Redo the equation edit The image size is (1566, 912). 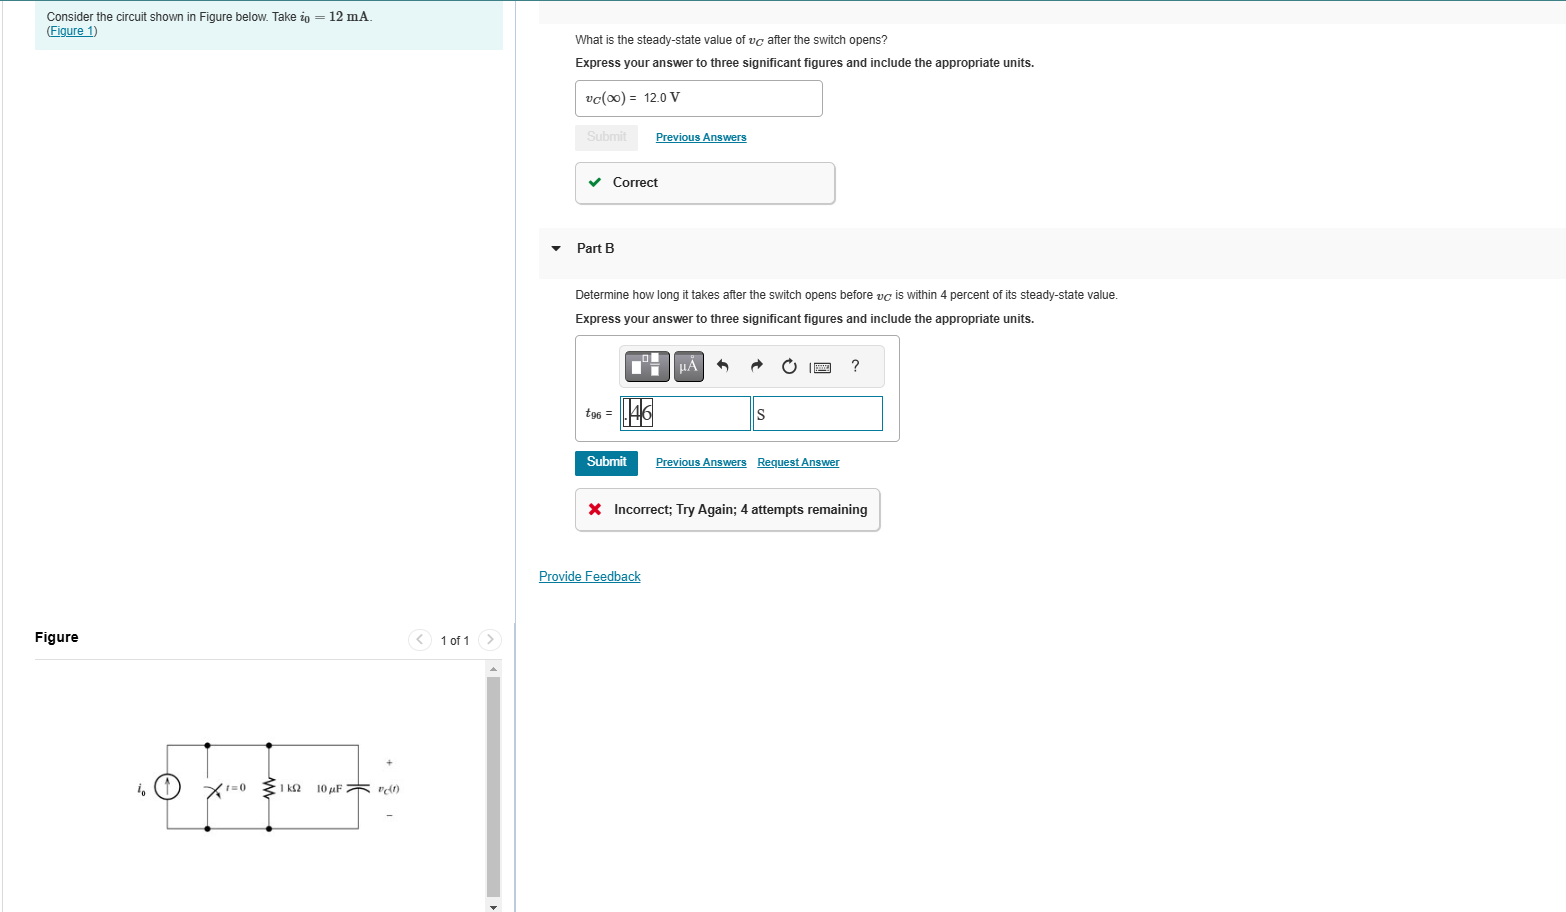[x=755, y=366]
